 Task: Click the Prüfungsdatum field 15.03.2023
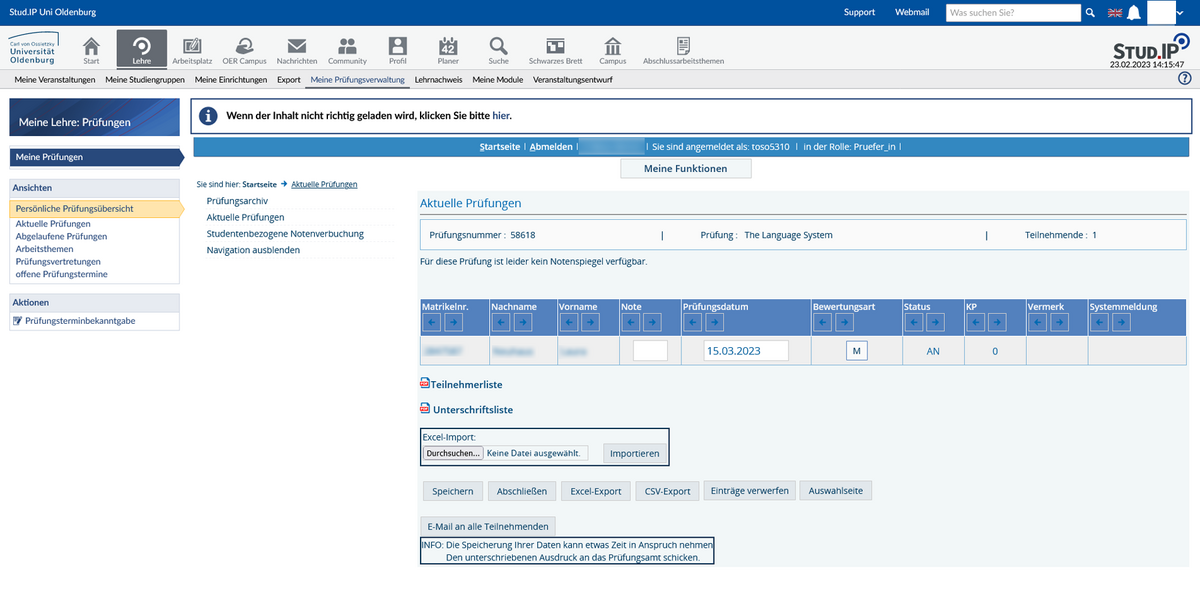745,351
